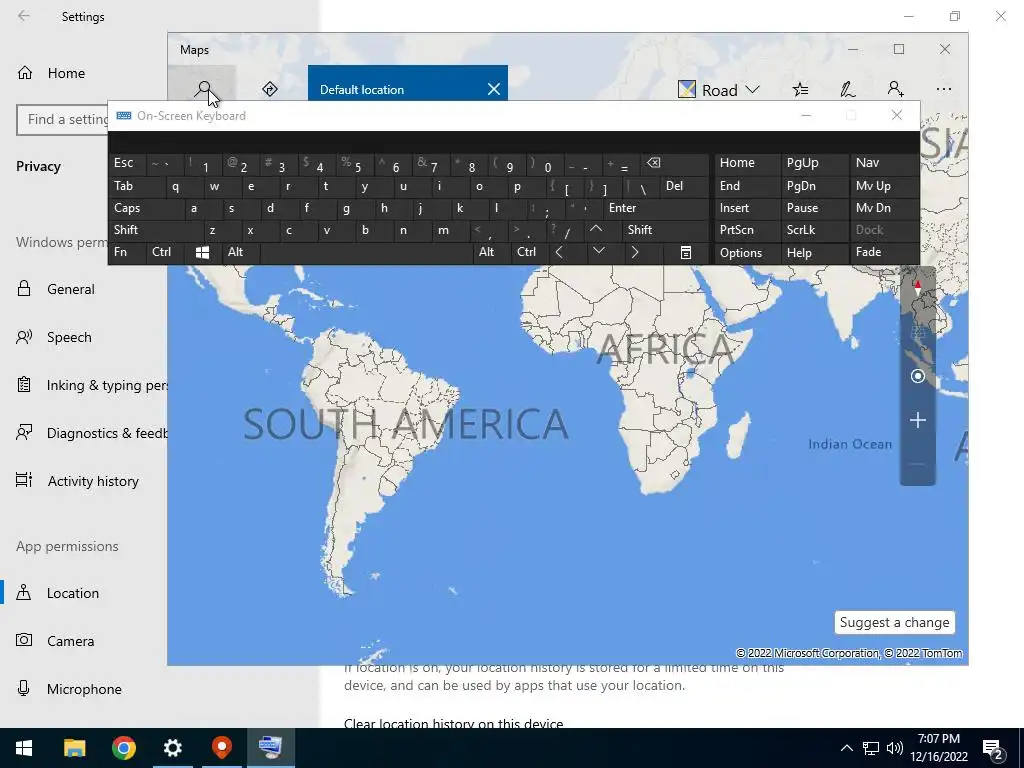
Task: Launch Google Chrome from the taskbar
Action: pos(123,748)
